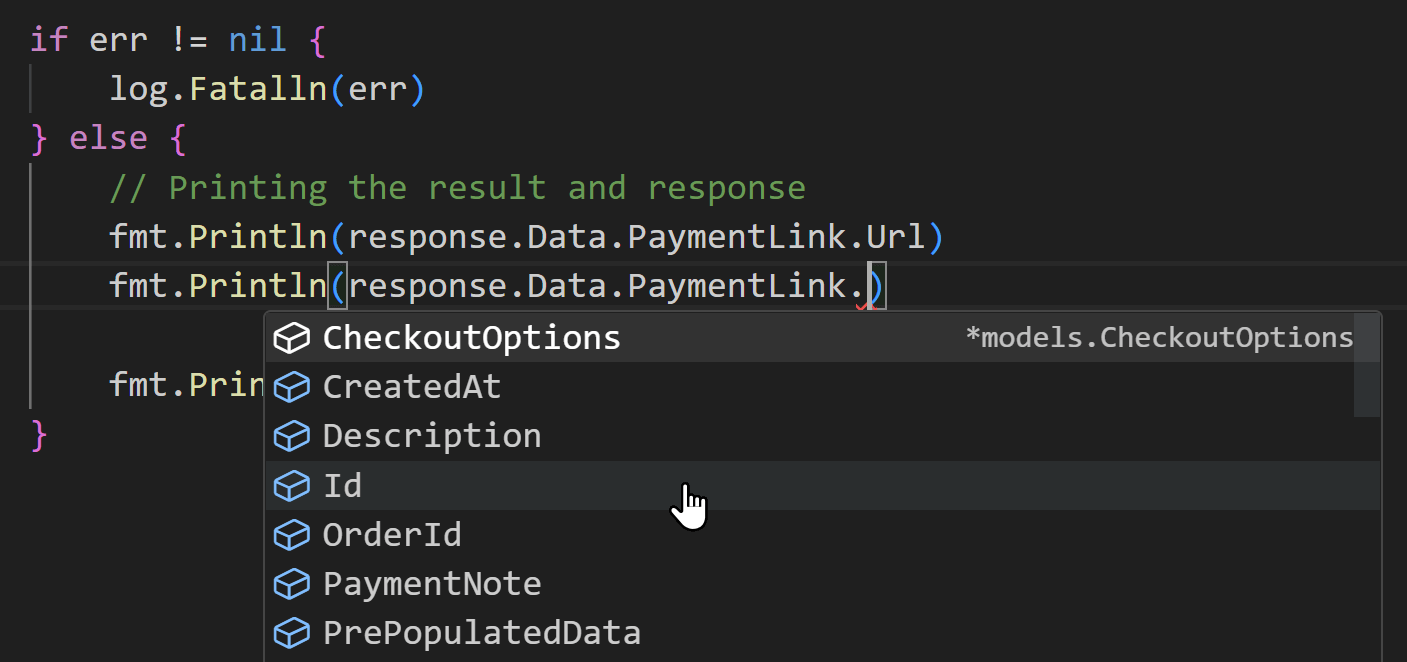The height and width of the screenshot is (662, 1407).
Task: Click the cube icon beside CheckoutOptions suggestion
Action: (x=291, y=337)
